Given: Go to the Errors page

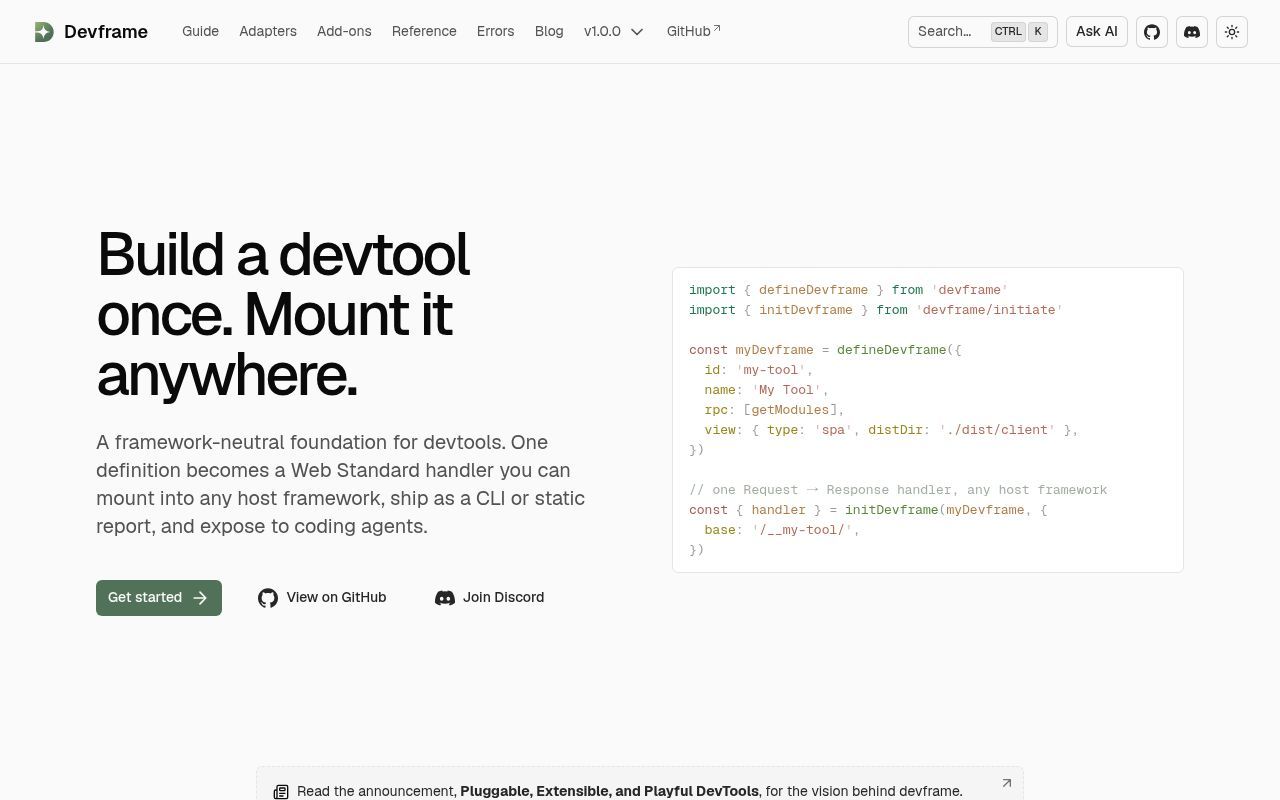Looking at the screenshot, I should pos(495,32).
